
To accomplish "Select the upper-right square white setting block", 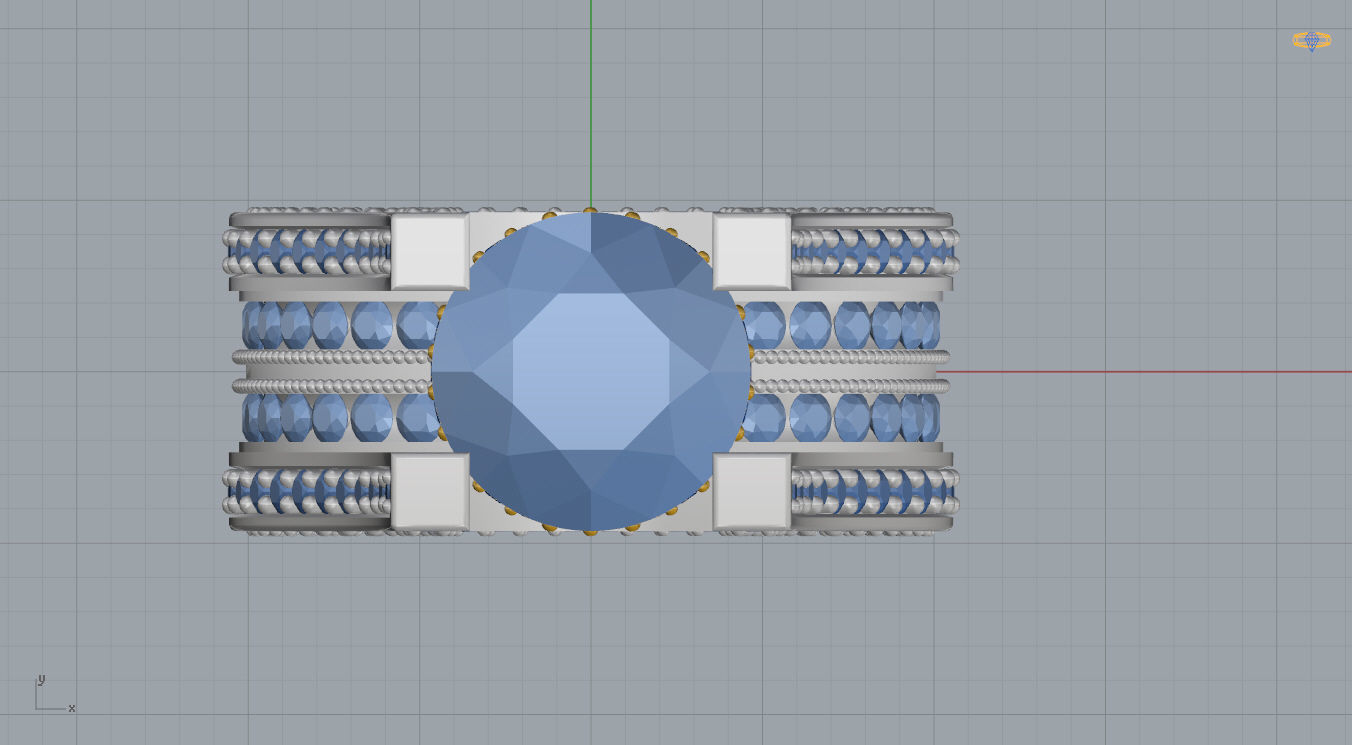I will [752, 252].
